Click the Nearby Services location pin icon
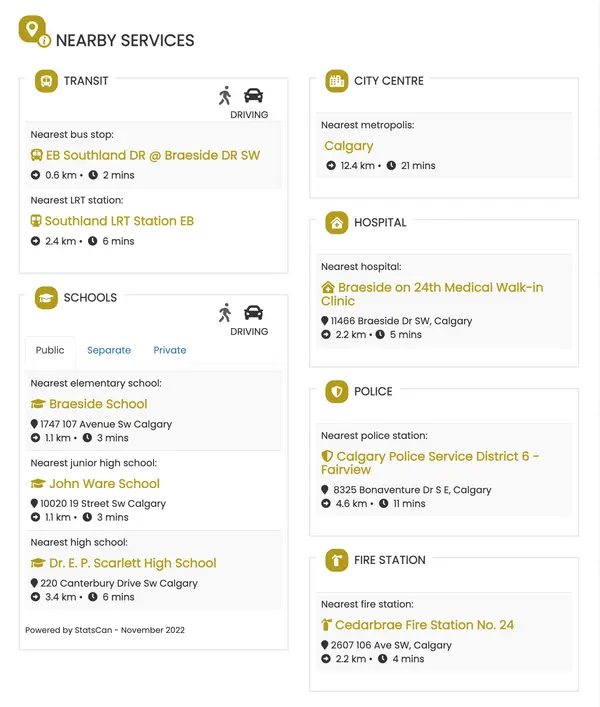This screenshot has width=600, height=707. [x=34, y=31]
